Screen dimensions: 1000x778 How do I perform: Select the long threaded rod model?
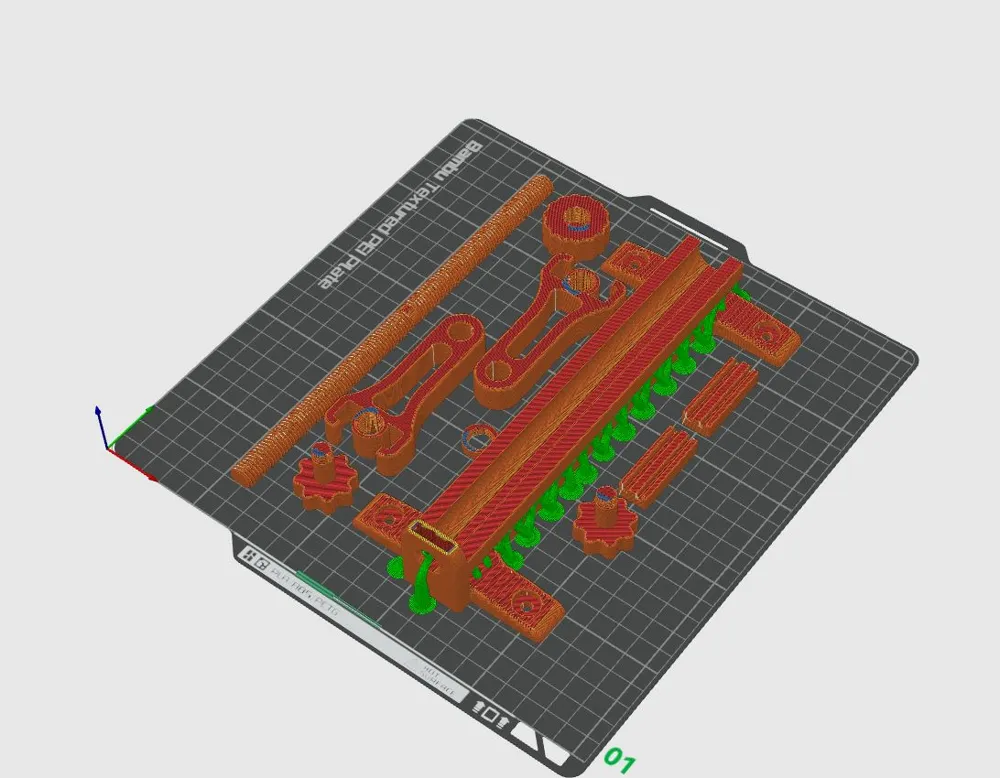[x=392, y=330]
